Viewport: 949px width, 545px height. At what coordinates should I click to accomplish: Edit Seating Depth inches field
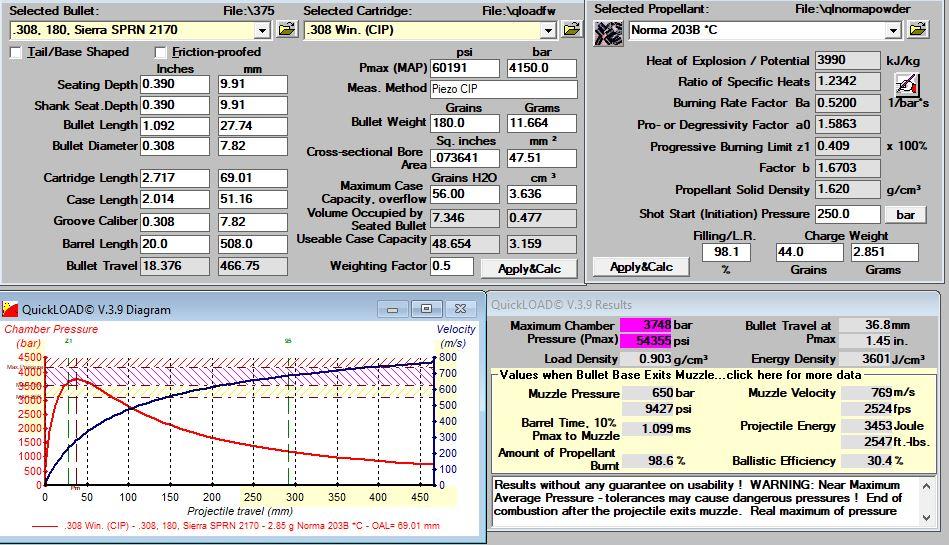tap(175, 84)
